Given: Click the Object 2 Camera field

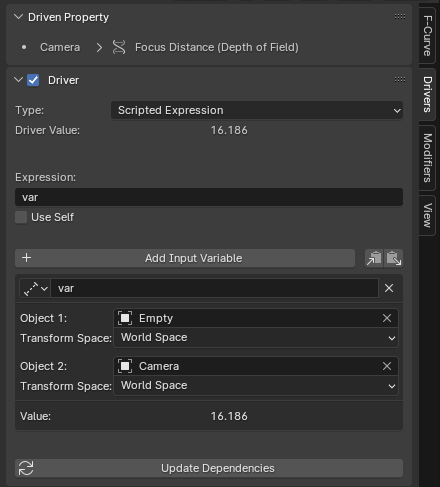Looking at the screenshot, I should 256,366.
